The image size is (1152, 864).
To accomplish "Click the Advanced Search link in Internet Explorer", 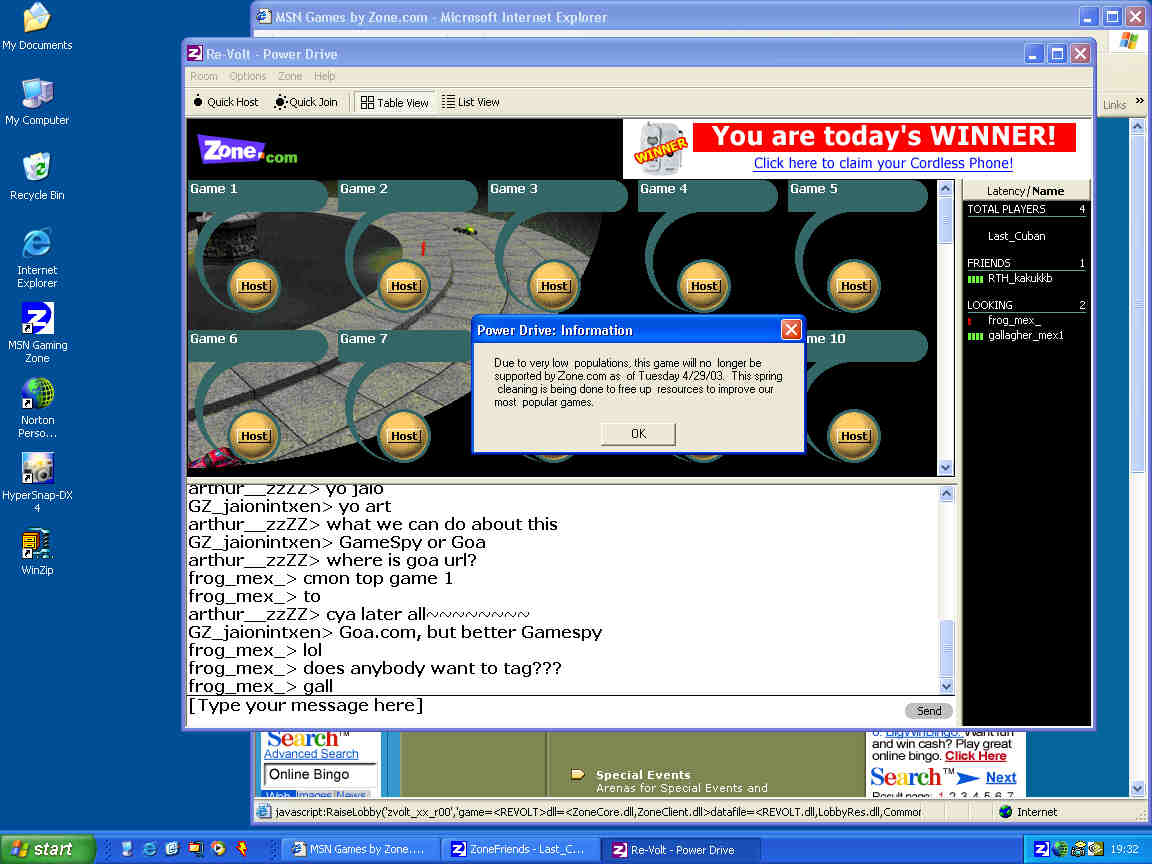I will (311, 755).
